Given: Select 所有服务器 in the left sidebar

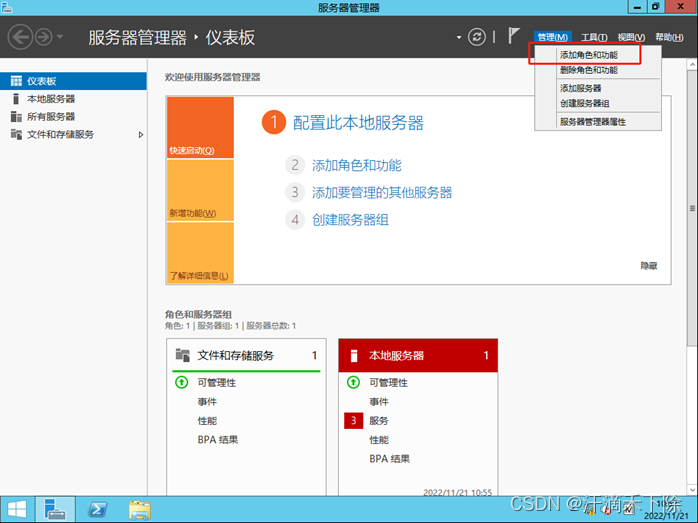Looking at the screenshot, I should [x=73, y=117].
